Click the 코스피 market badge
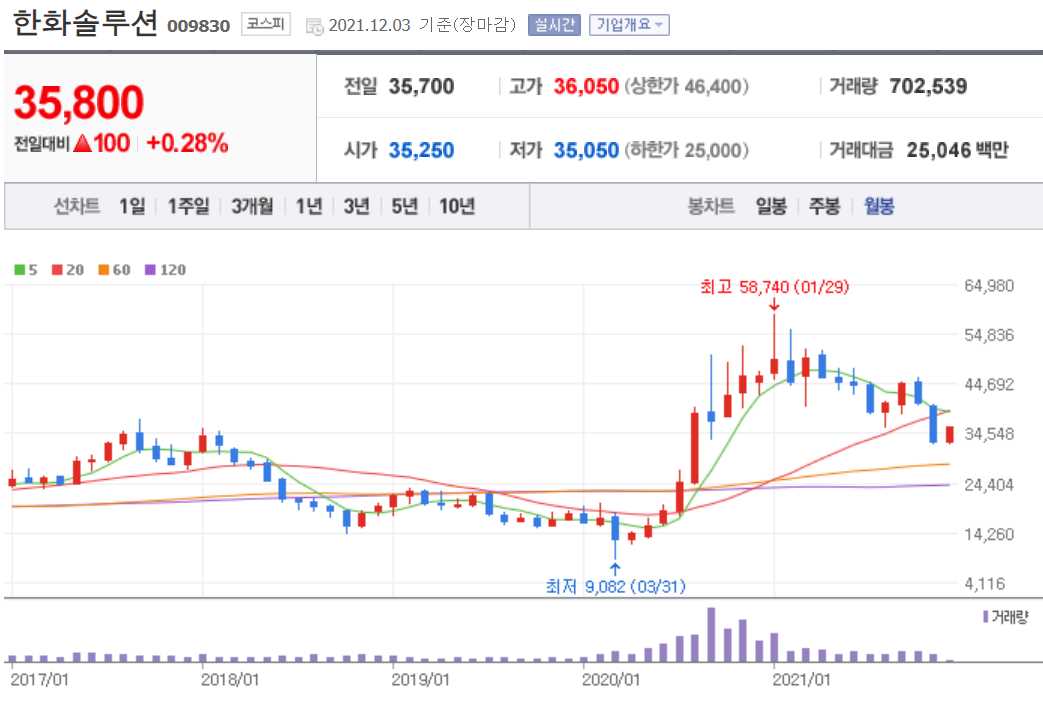The image size is (1043, 703). tap(265, 25)
